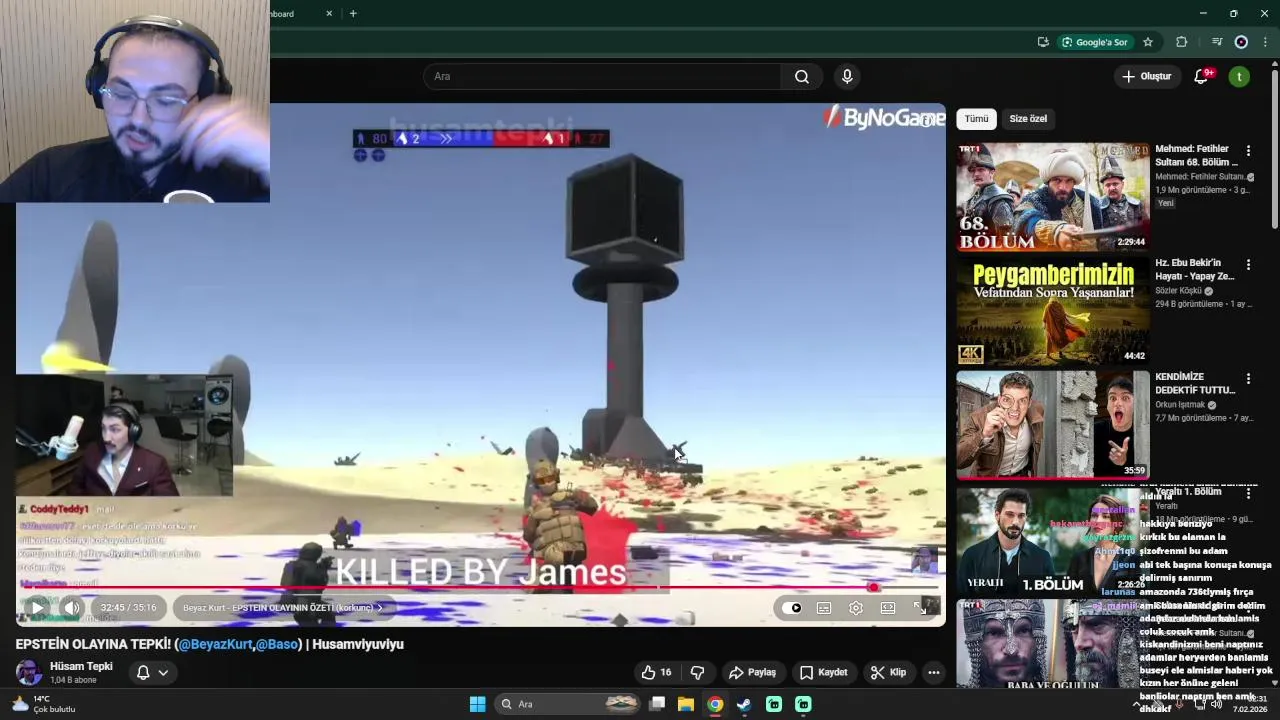Bookmark this page with the star icon

click(1148, 42)
